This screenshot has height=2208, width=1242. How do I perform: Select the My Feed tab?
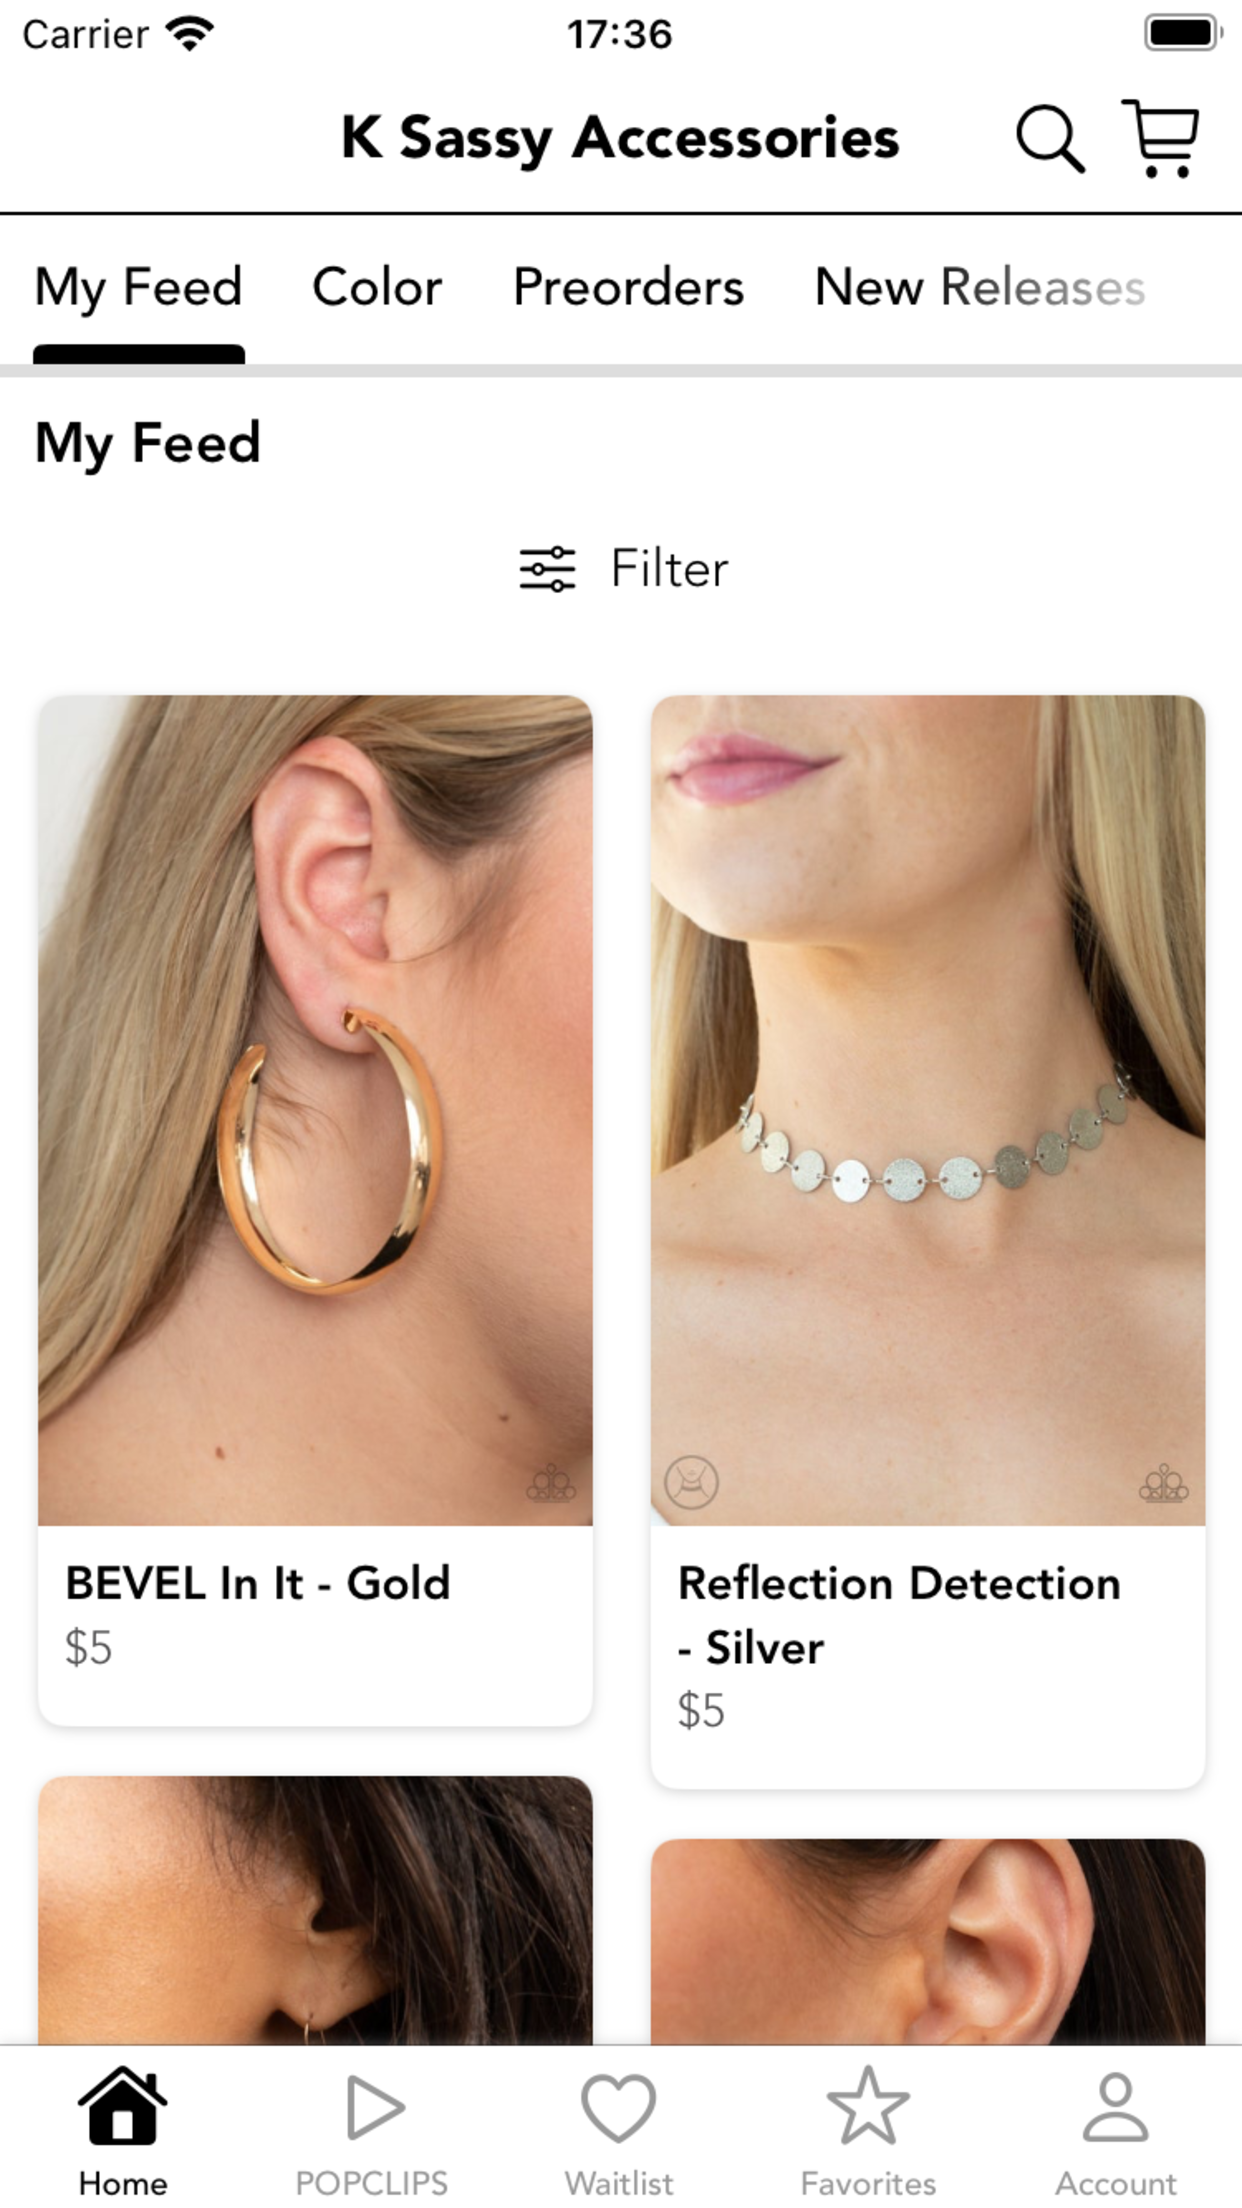point(139,288)
